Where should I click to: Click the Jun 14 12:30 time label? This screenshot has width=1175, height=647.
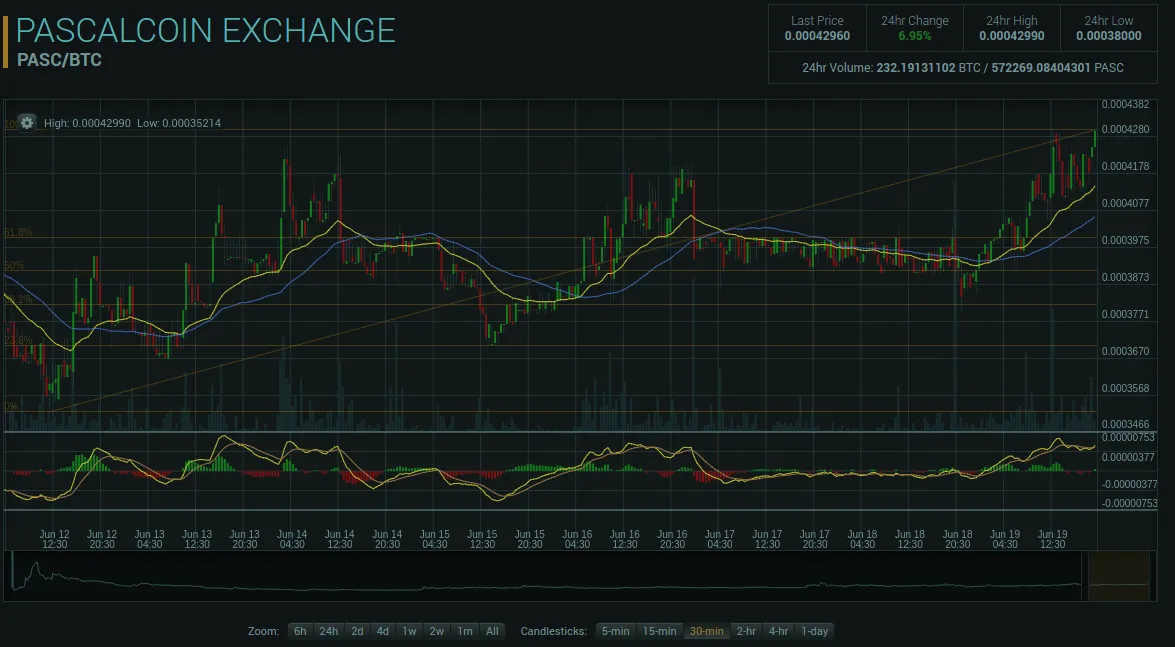[339, 539]
